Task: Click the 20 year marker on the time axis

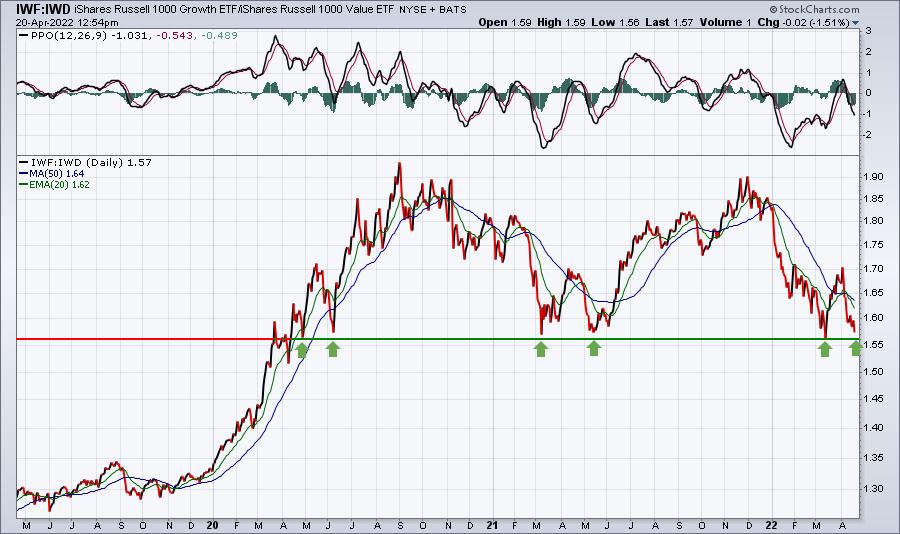Action: click(212, 525)
